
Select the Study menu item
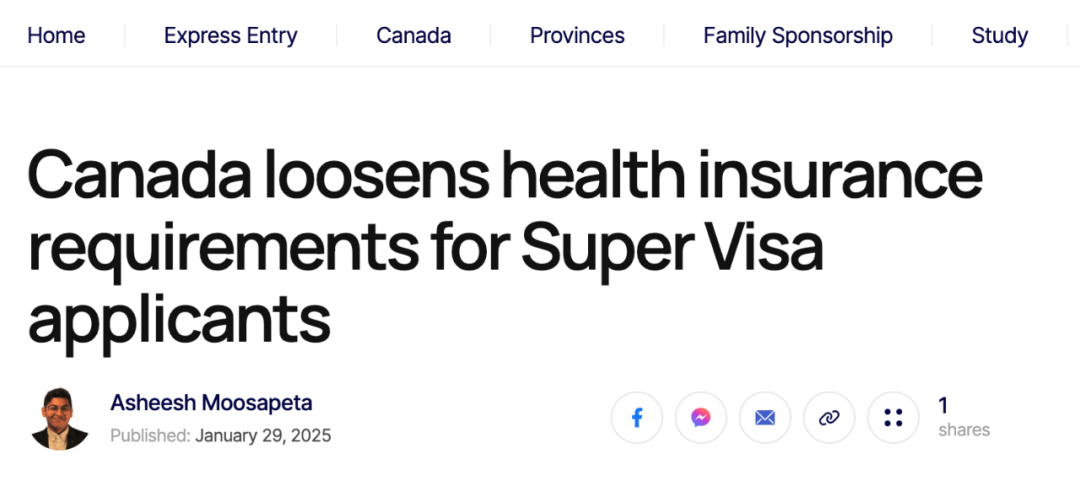(x=1000, y=35)
